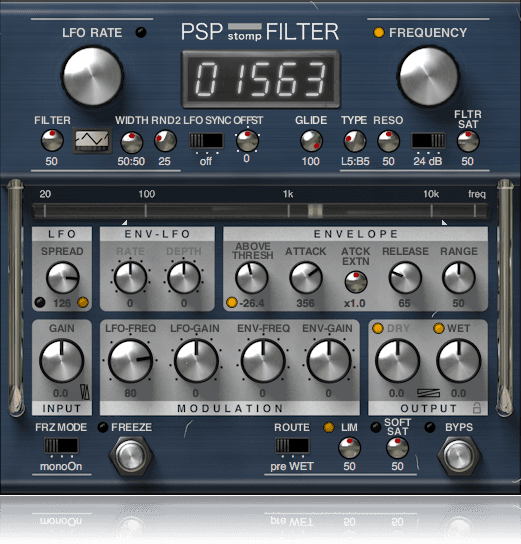Viewport: 521px width, 544px height.
Task: Click the 'monoOn' freeze mode value
Action: (x=61, y=466)
